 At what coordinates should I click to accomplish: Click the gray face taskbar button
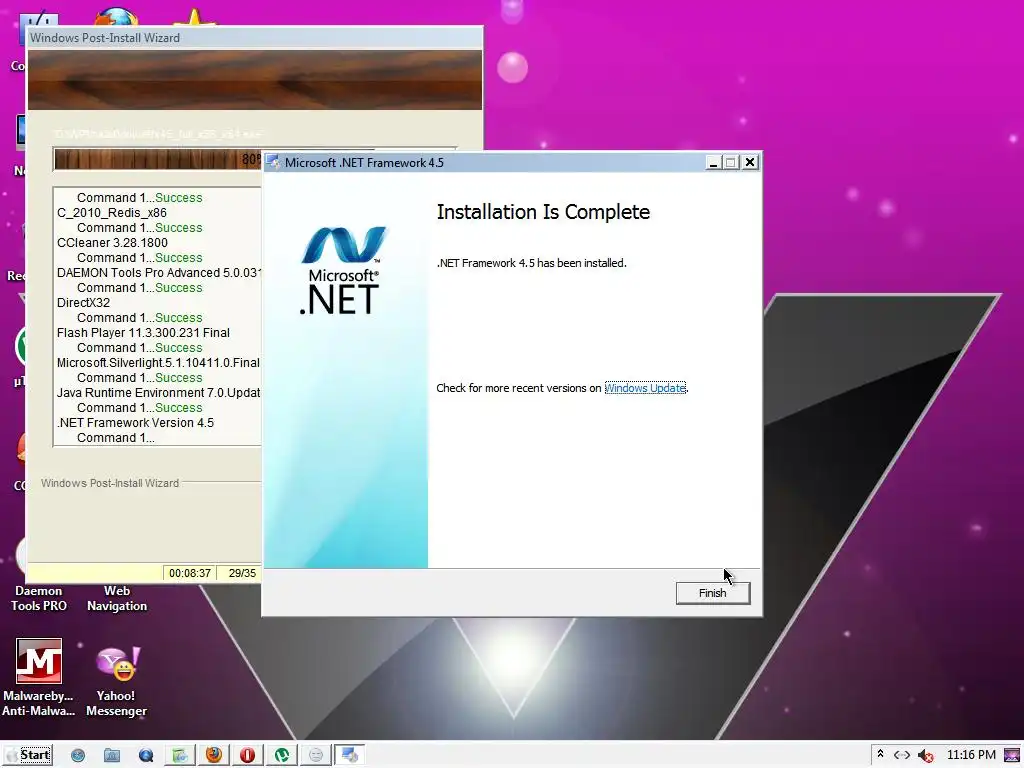tap(315, 755)
